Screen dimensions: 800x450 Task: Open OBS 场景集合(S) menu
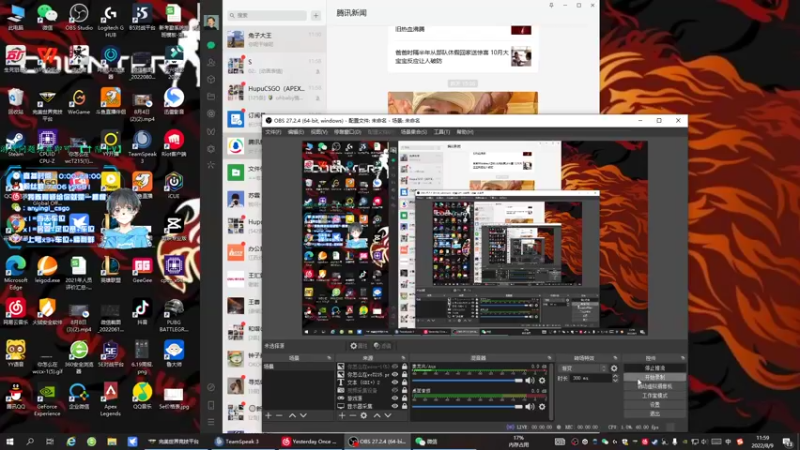click(x=413, y=132)
